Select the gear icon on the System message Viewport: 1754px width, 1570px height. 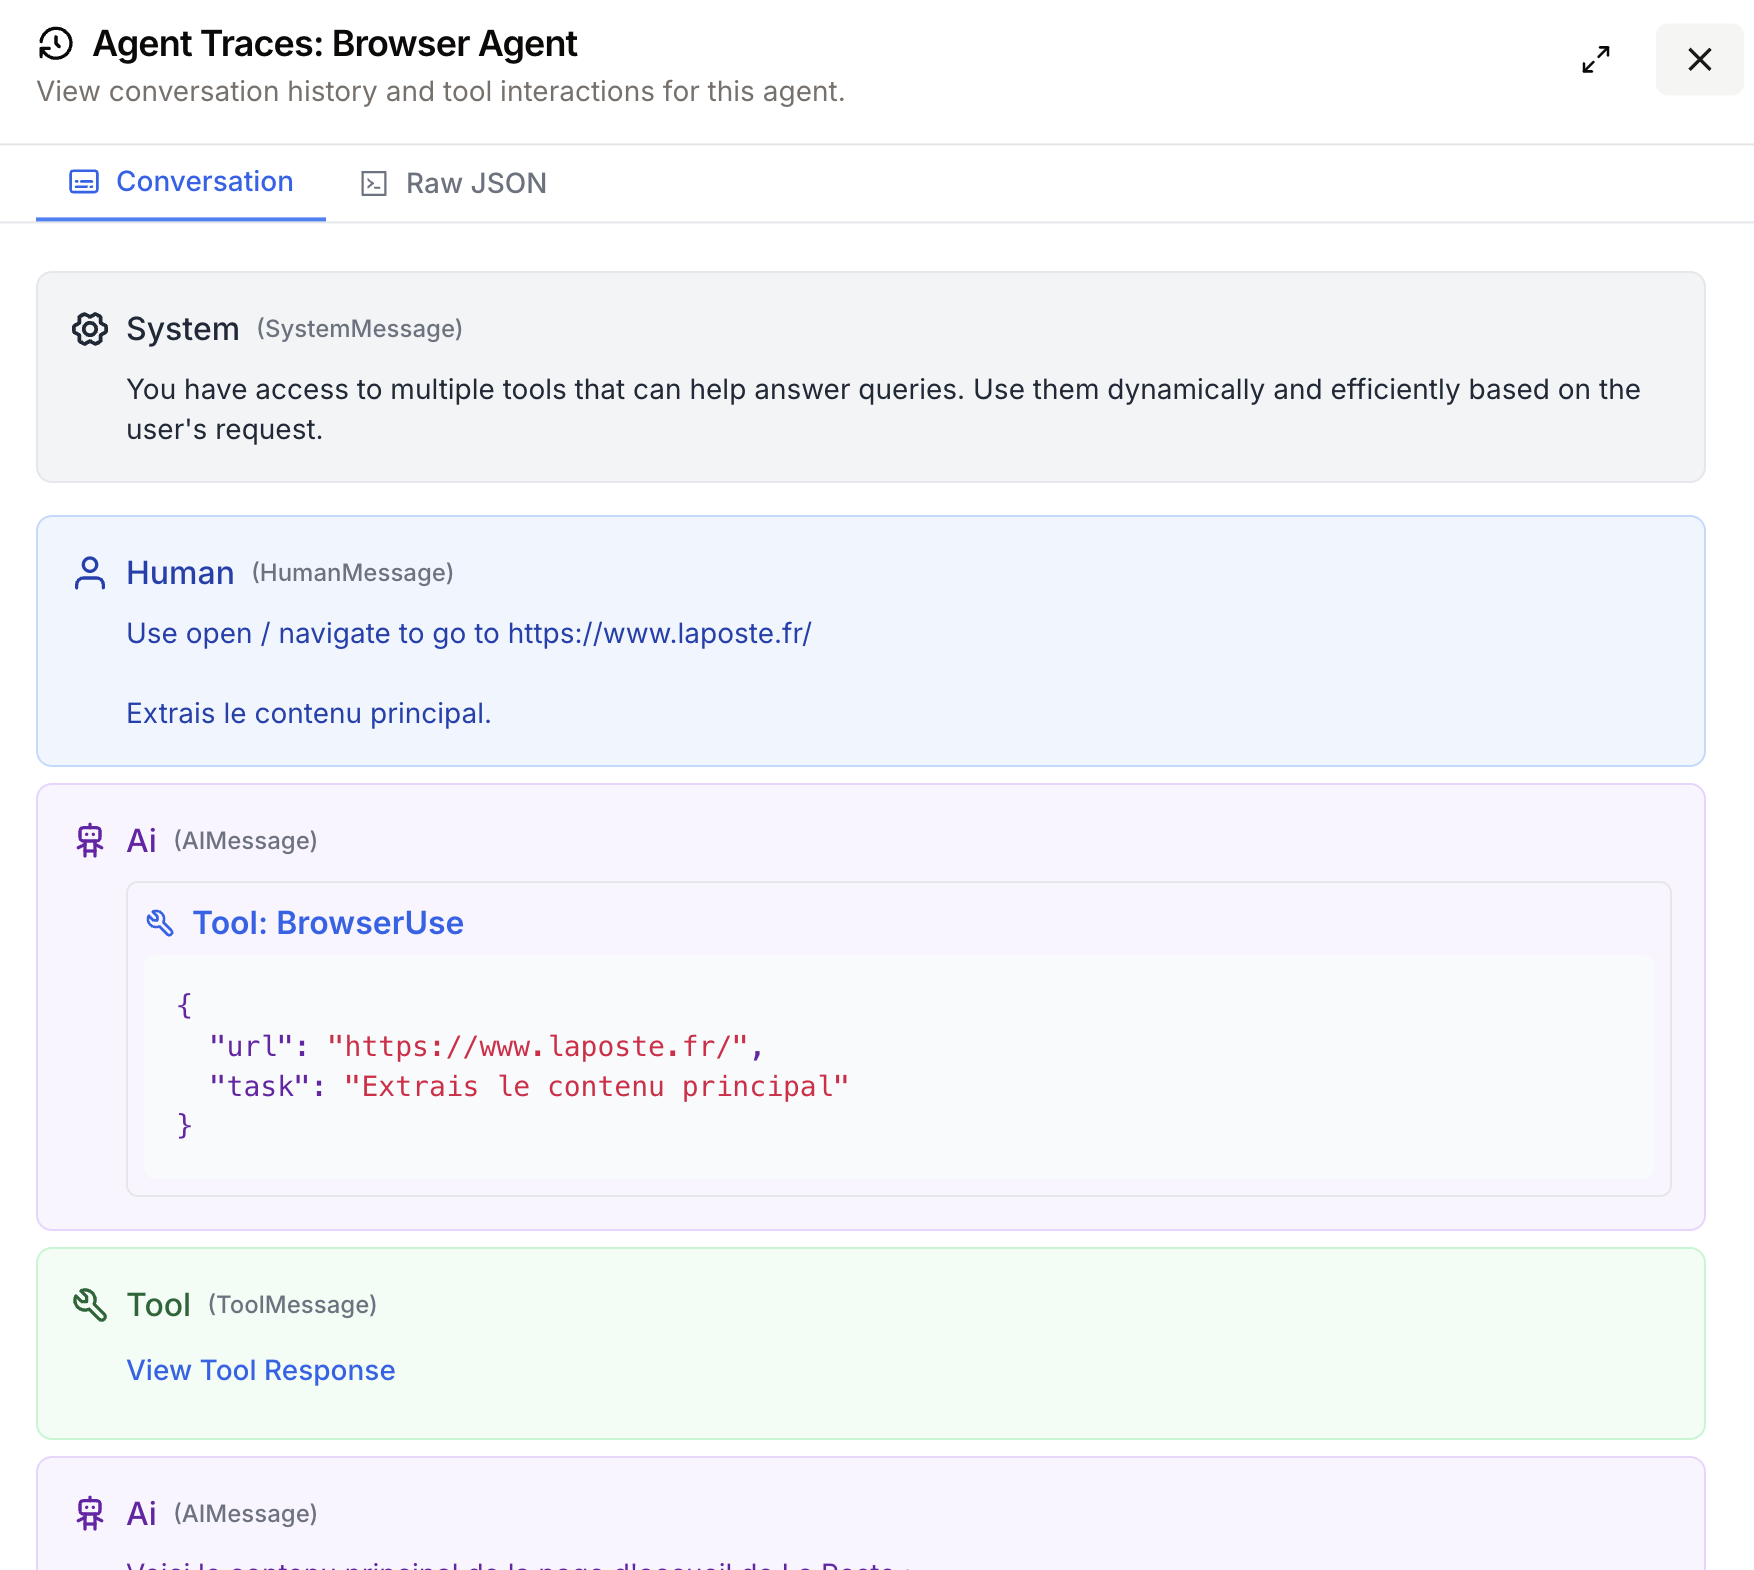[90, 329]
